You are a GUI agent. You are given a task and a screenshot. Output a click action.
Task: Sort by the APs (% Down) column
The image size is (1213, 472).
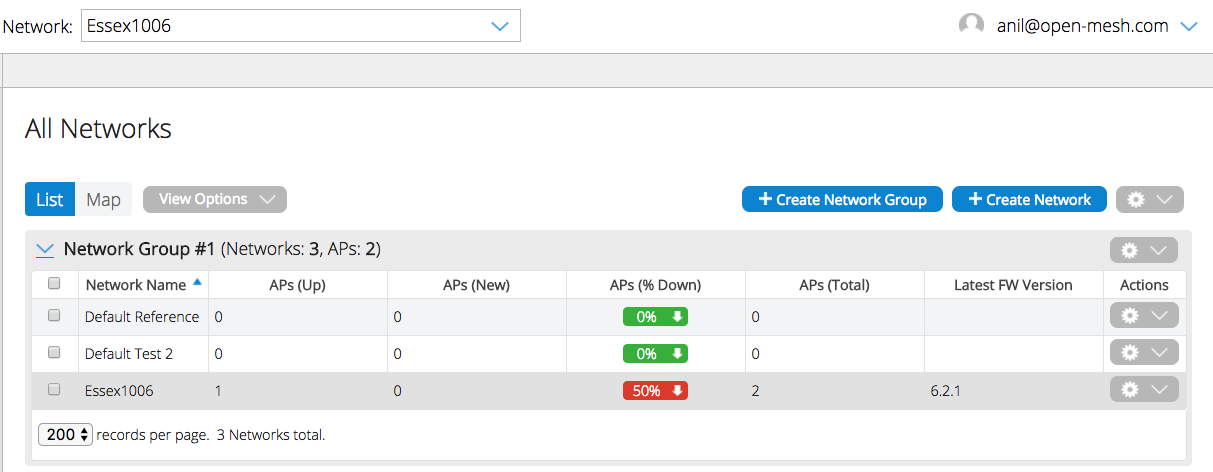[x=655, y=285]
